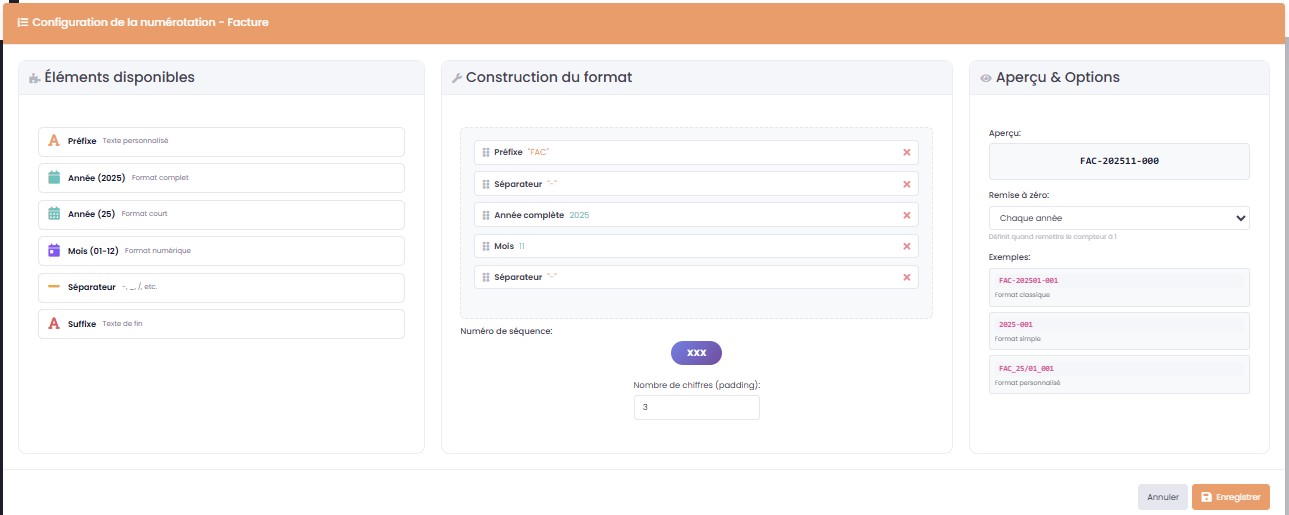Click the Année (25) short-format calendar icon
This screenshot has height=515, width=1289.
(54, 214)
